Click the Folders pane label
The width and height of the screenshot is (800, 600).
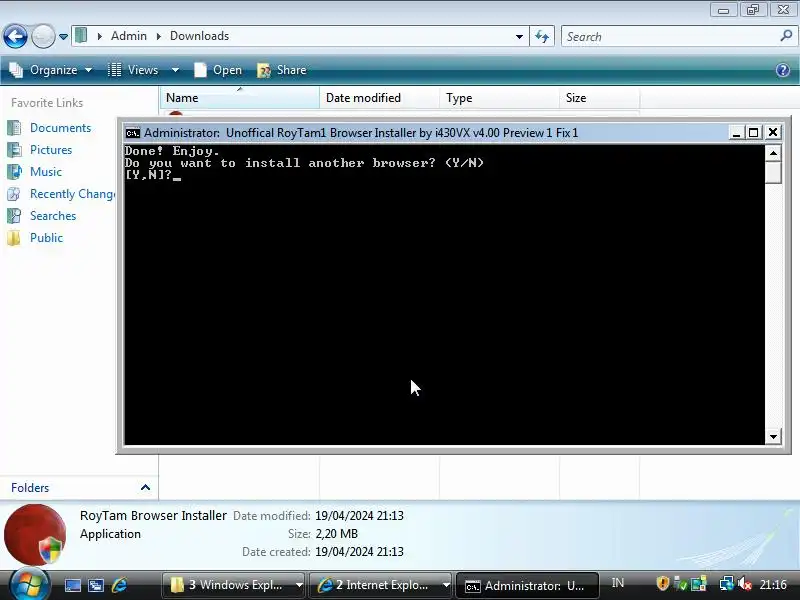[x=30, y=488]
